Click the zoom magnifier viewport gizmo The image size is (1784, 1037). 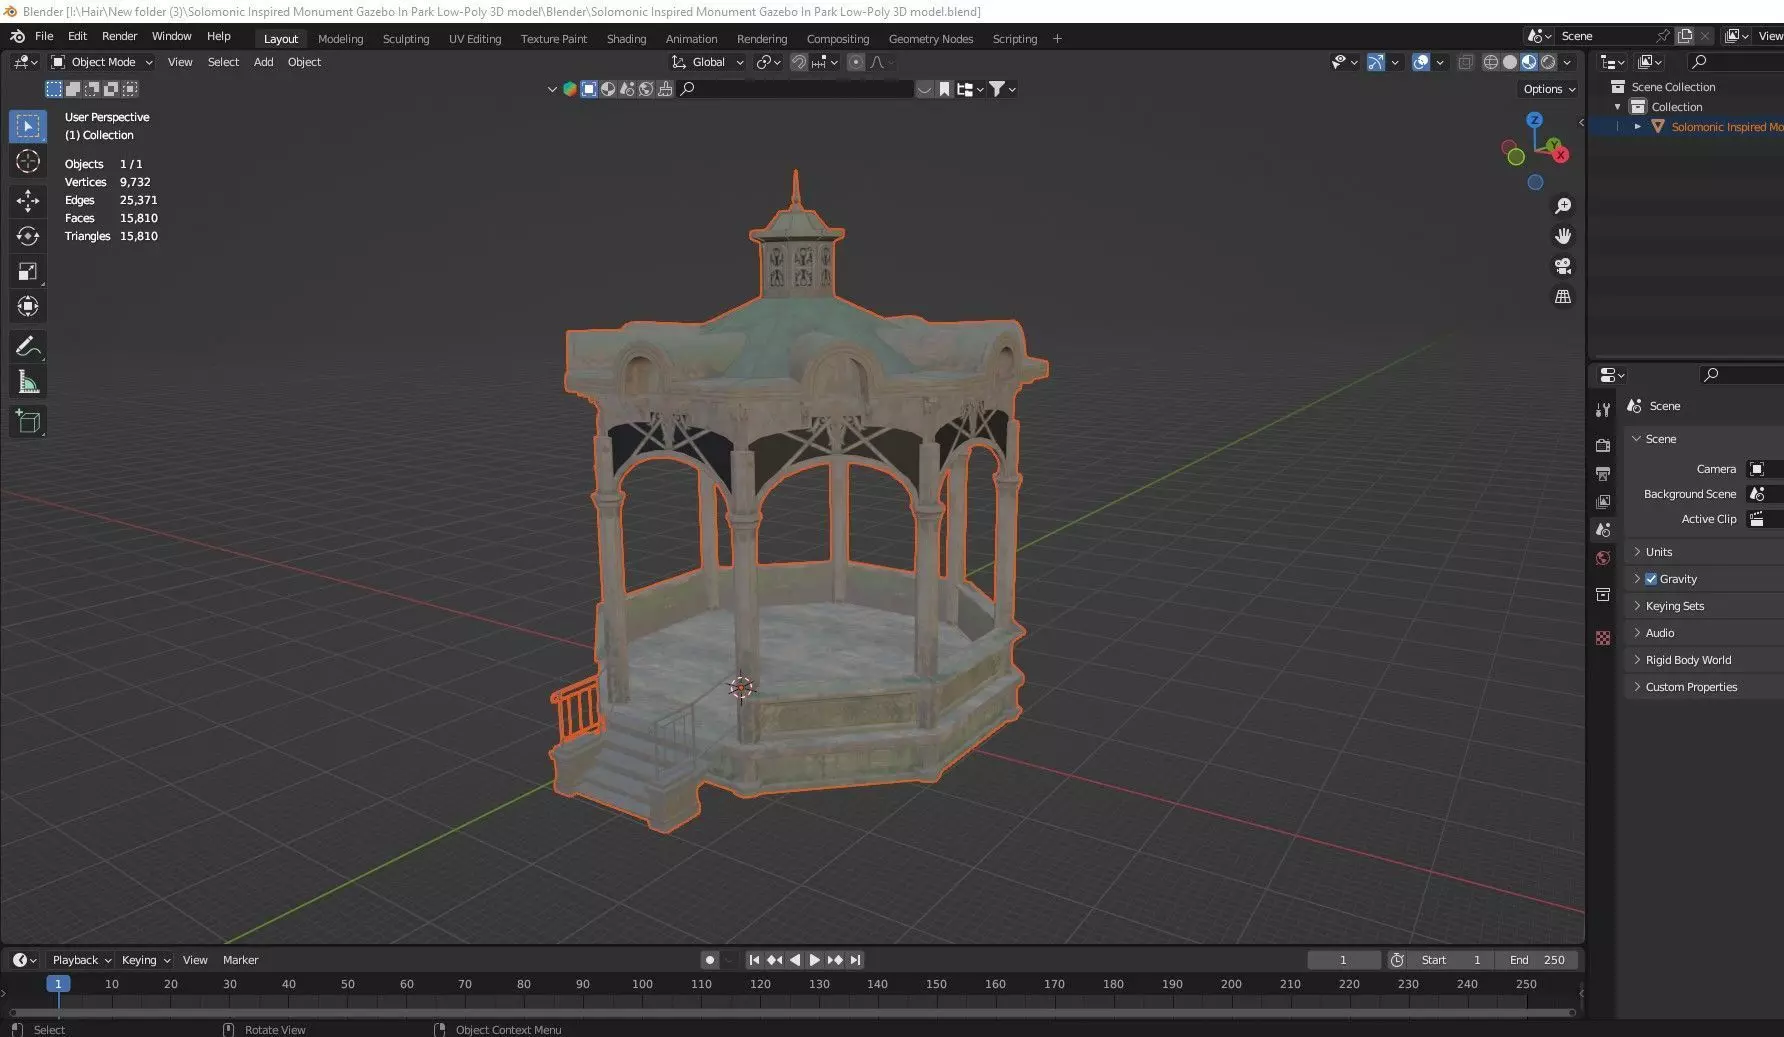pyautogui.click(x=1562, y=206)
